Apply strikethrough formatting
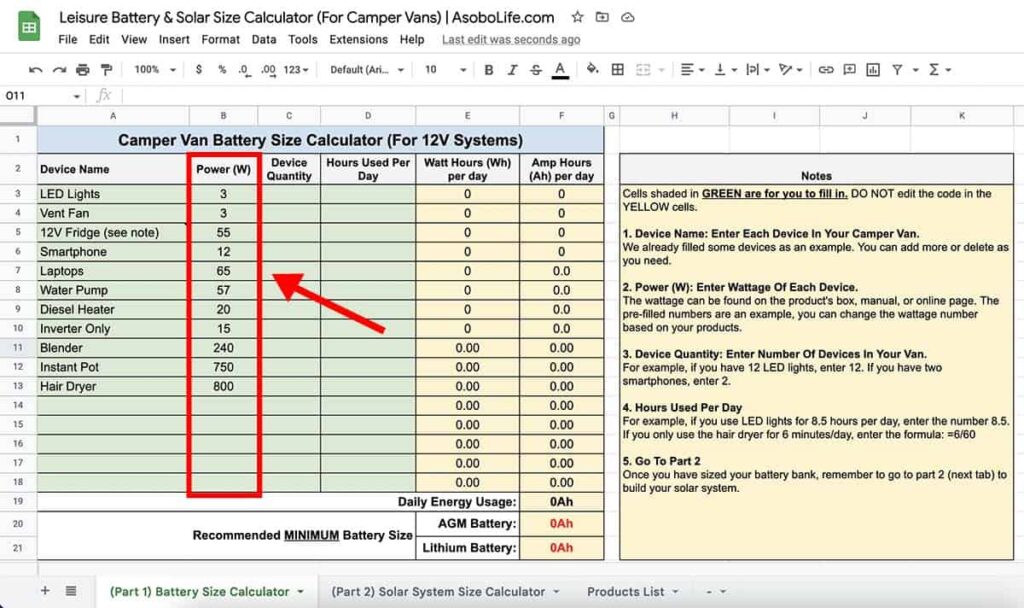Screen dimensions: 1024x608 (536, 69)
